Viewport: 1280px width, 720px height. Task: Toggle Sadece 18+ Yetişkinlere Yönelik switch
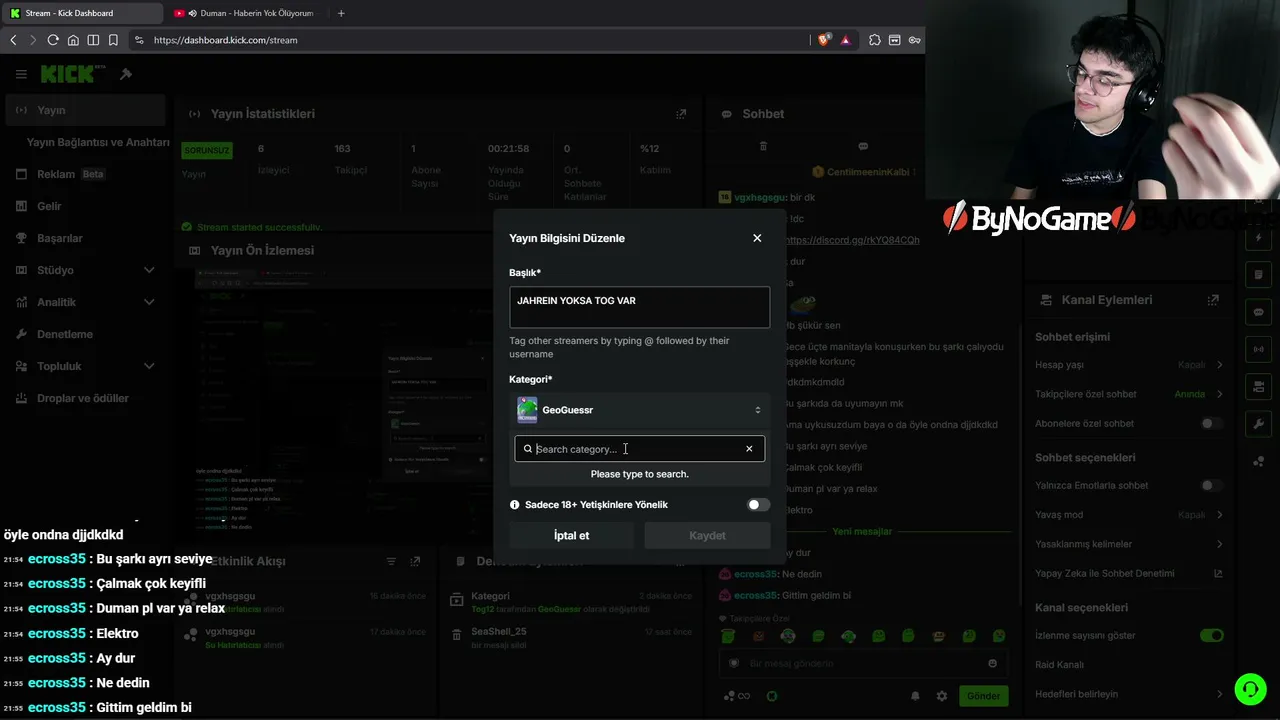(x=759, y=505)
